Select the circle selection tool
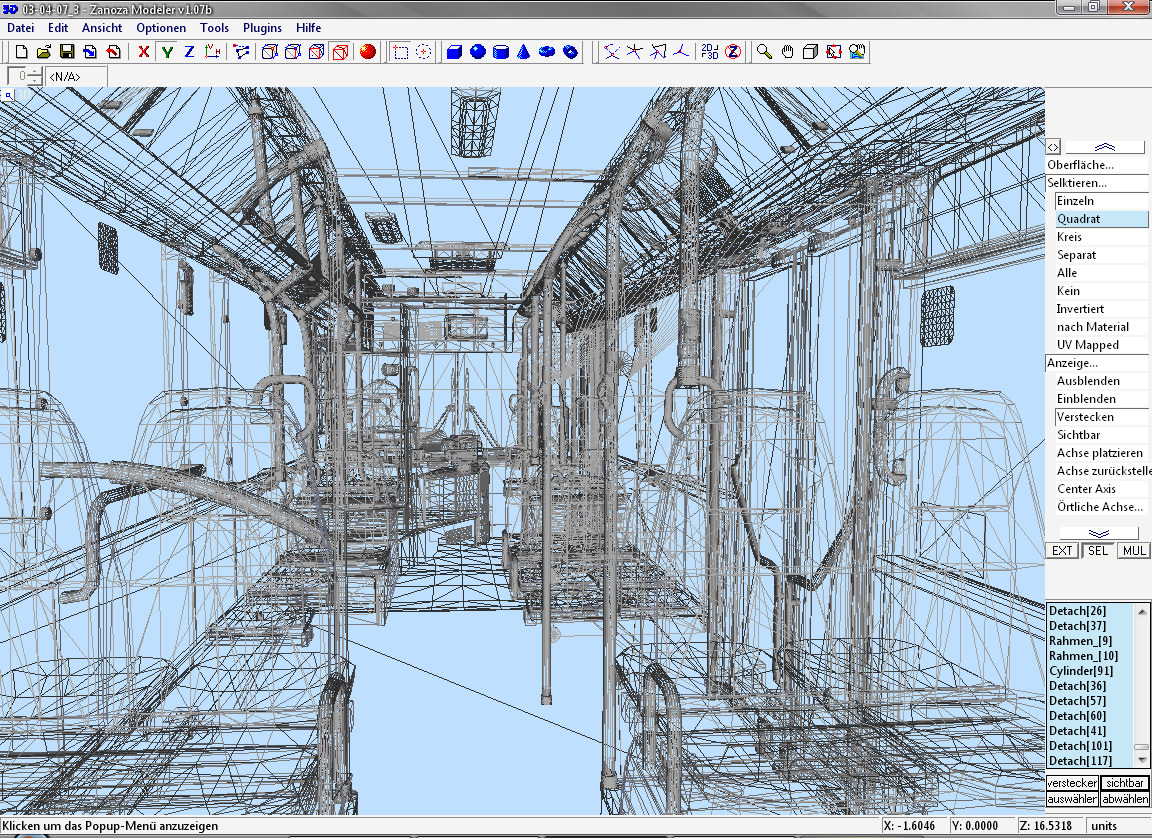Viewport: 1152px width, 838px height. click(x=424, y=51)
